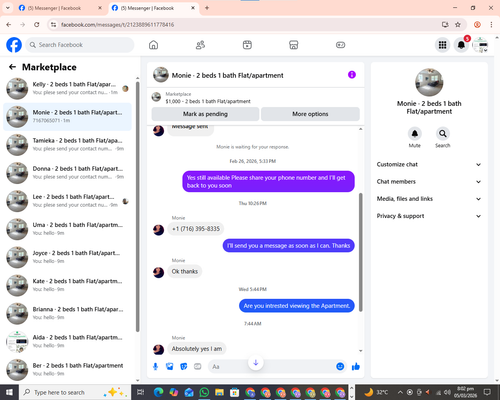The width and height of the screenshot is (500, 400).
Task: Search in conversation magnifier icon
Action: click(443, 134)
